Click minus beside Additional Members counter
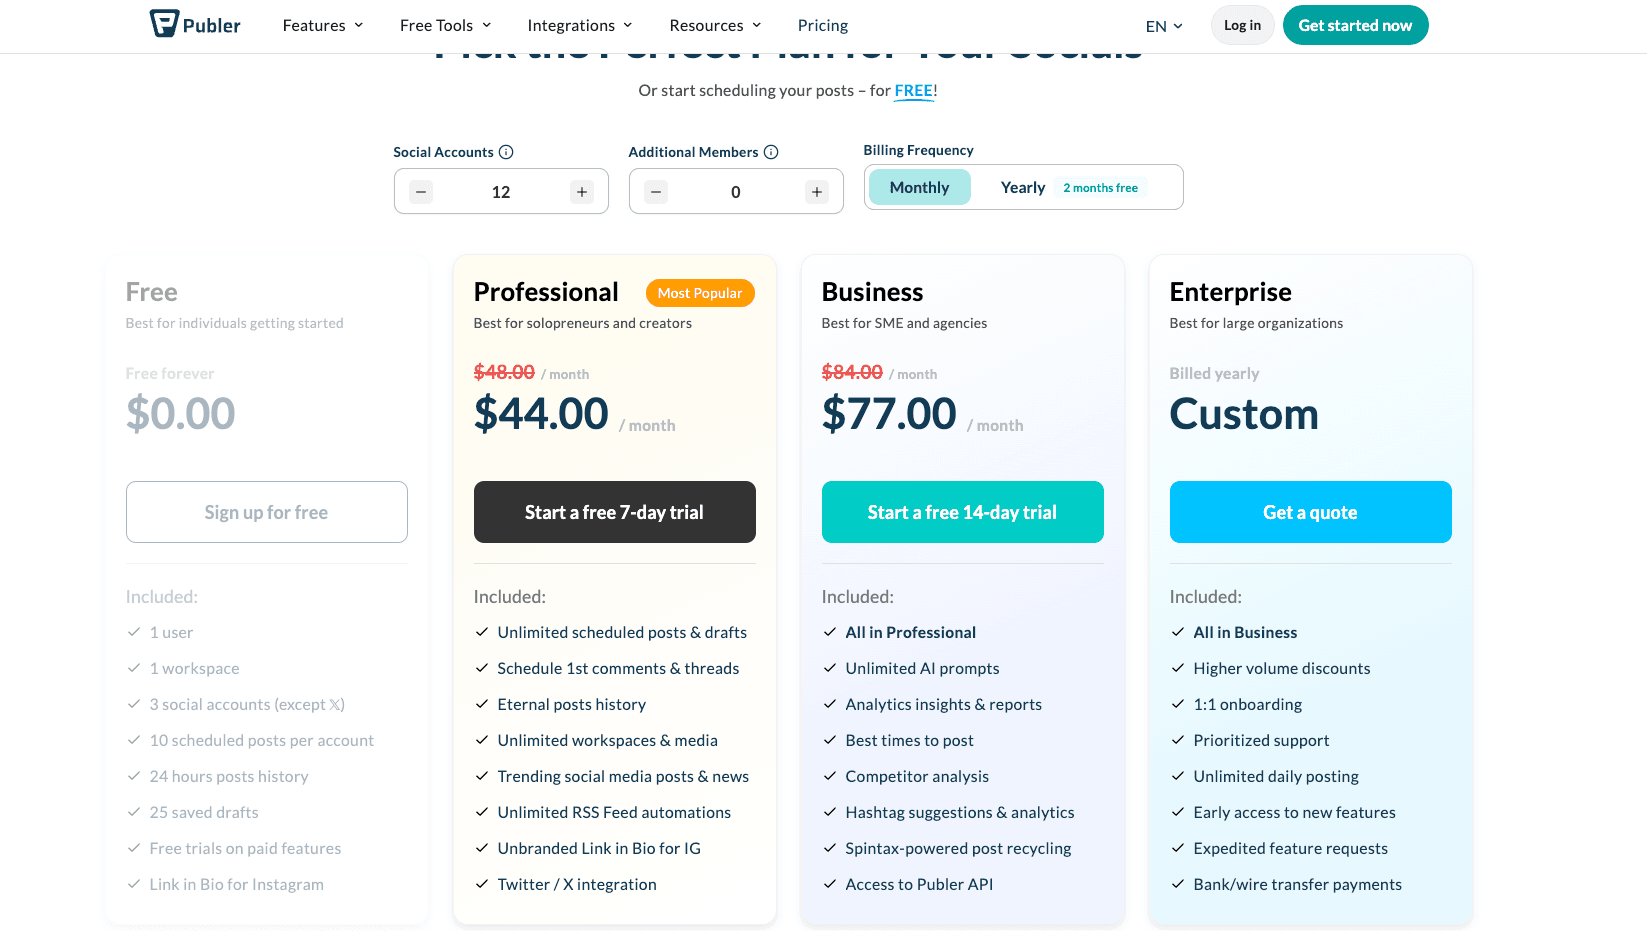Image resolution: width=1647 pixels, height=931 pixels. tap(656, 191)
